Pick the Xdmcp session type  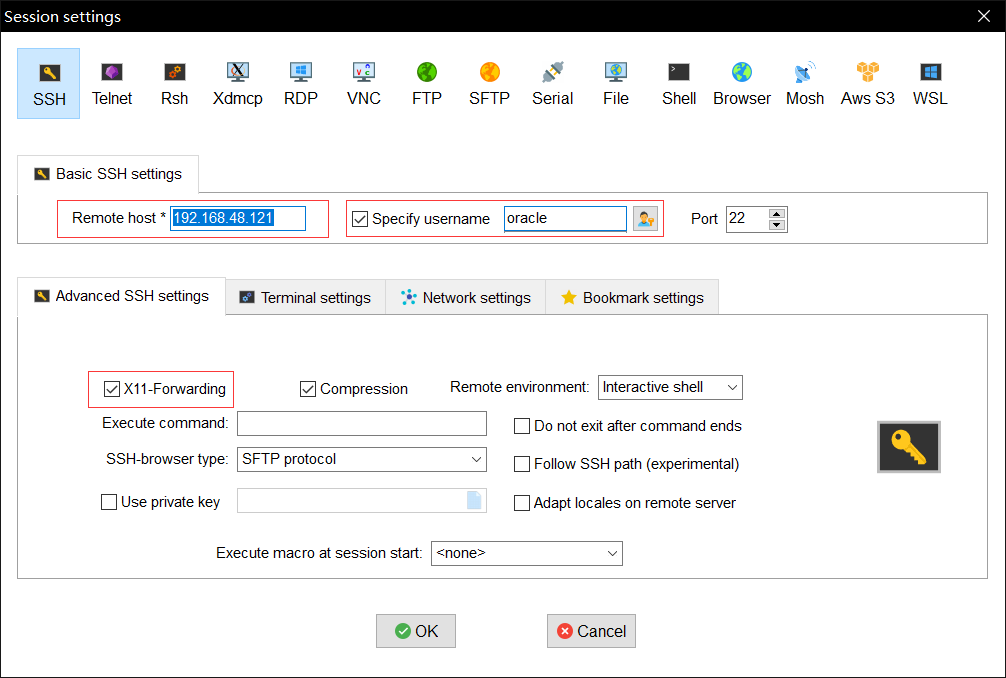237,83
